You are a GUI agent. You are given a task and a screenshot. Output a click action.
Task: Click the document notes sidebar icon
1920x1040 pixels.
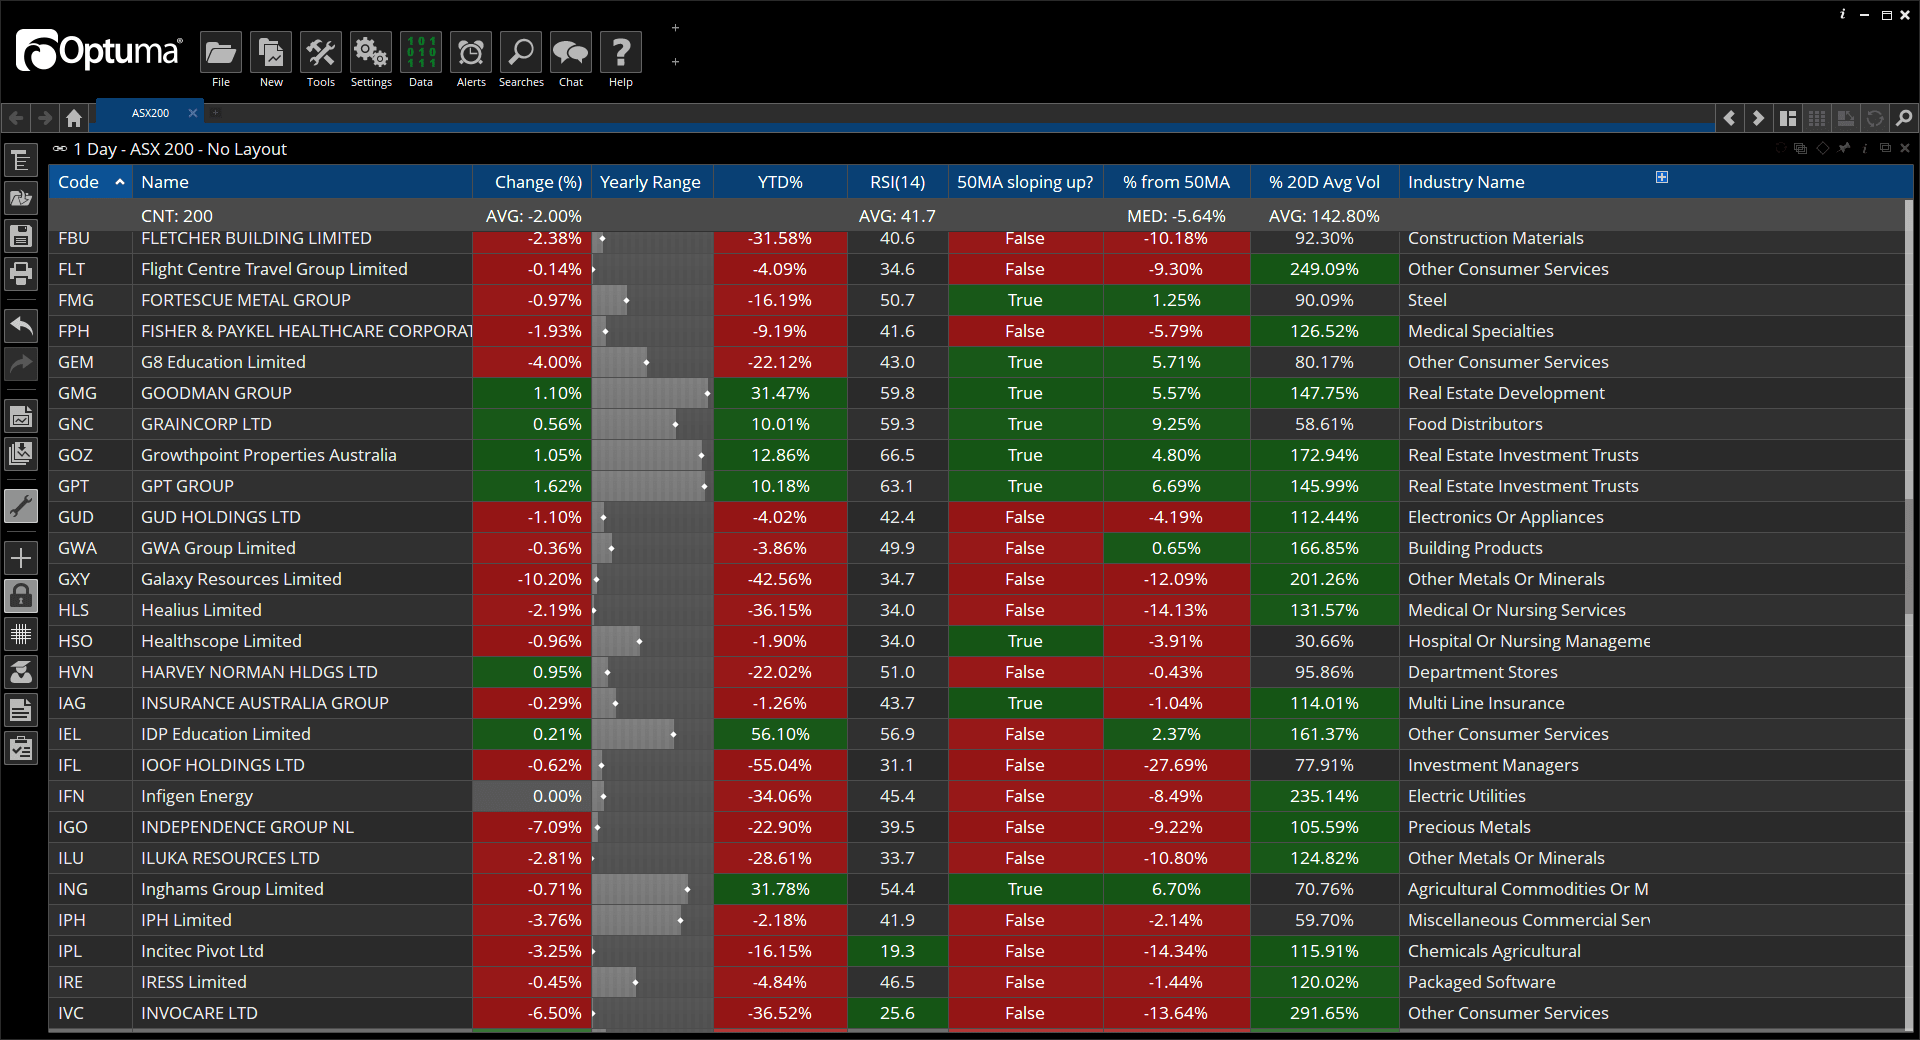pyautogui.click(x=21, y=710)
